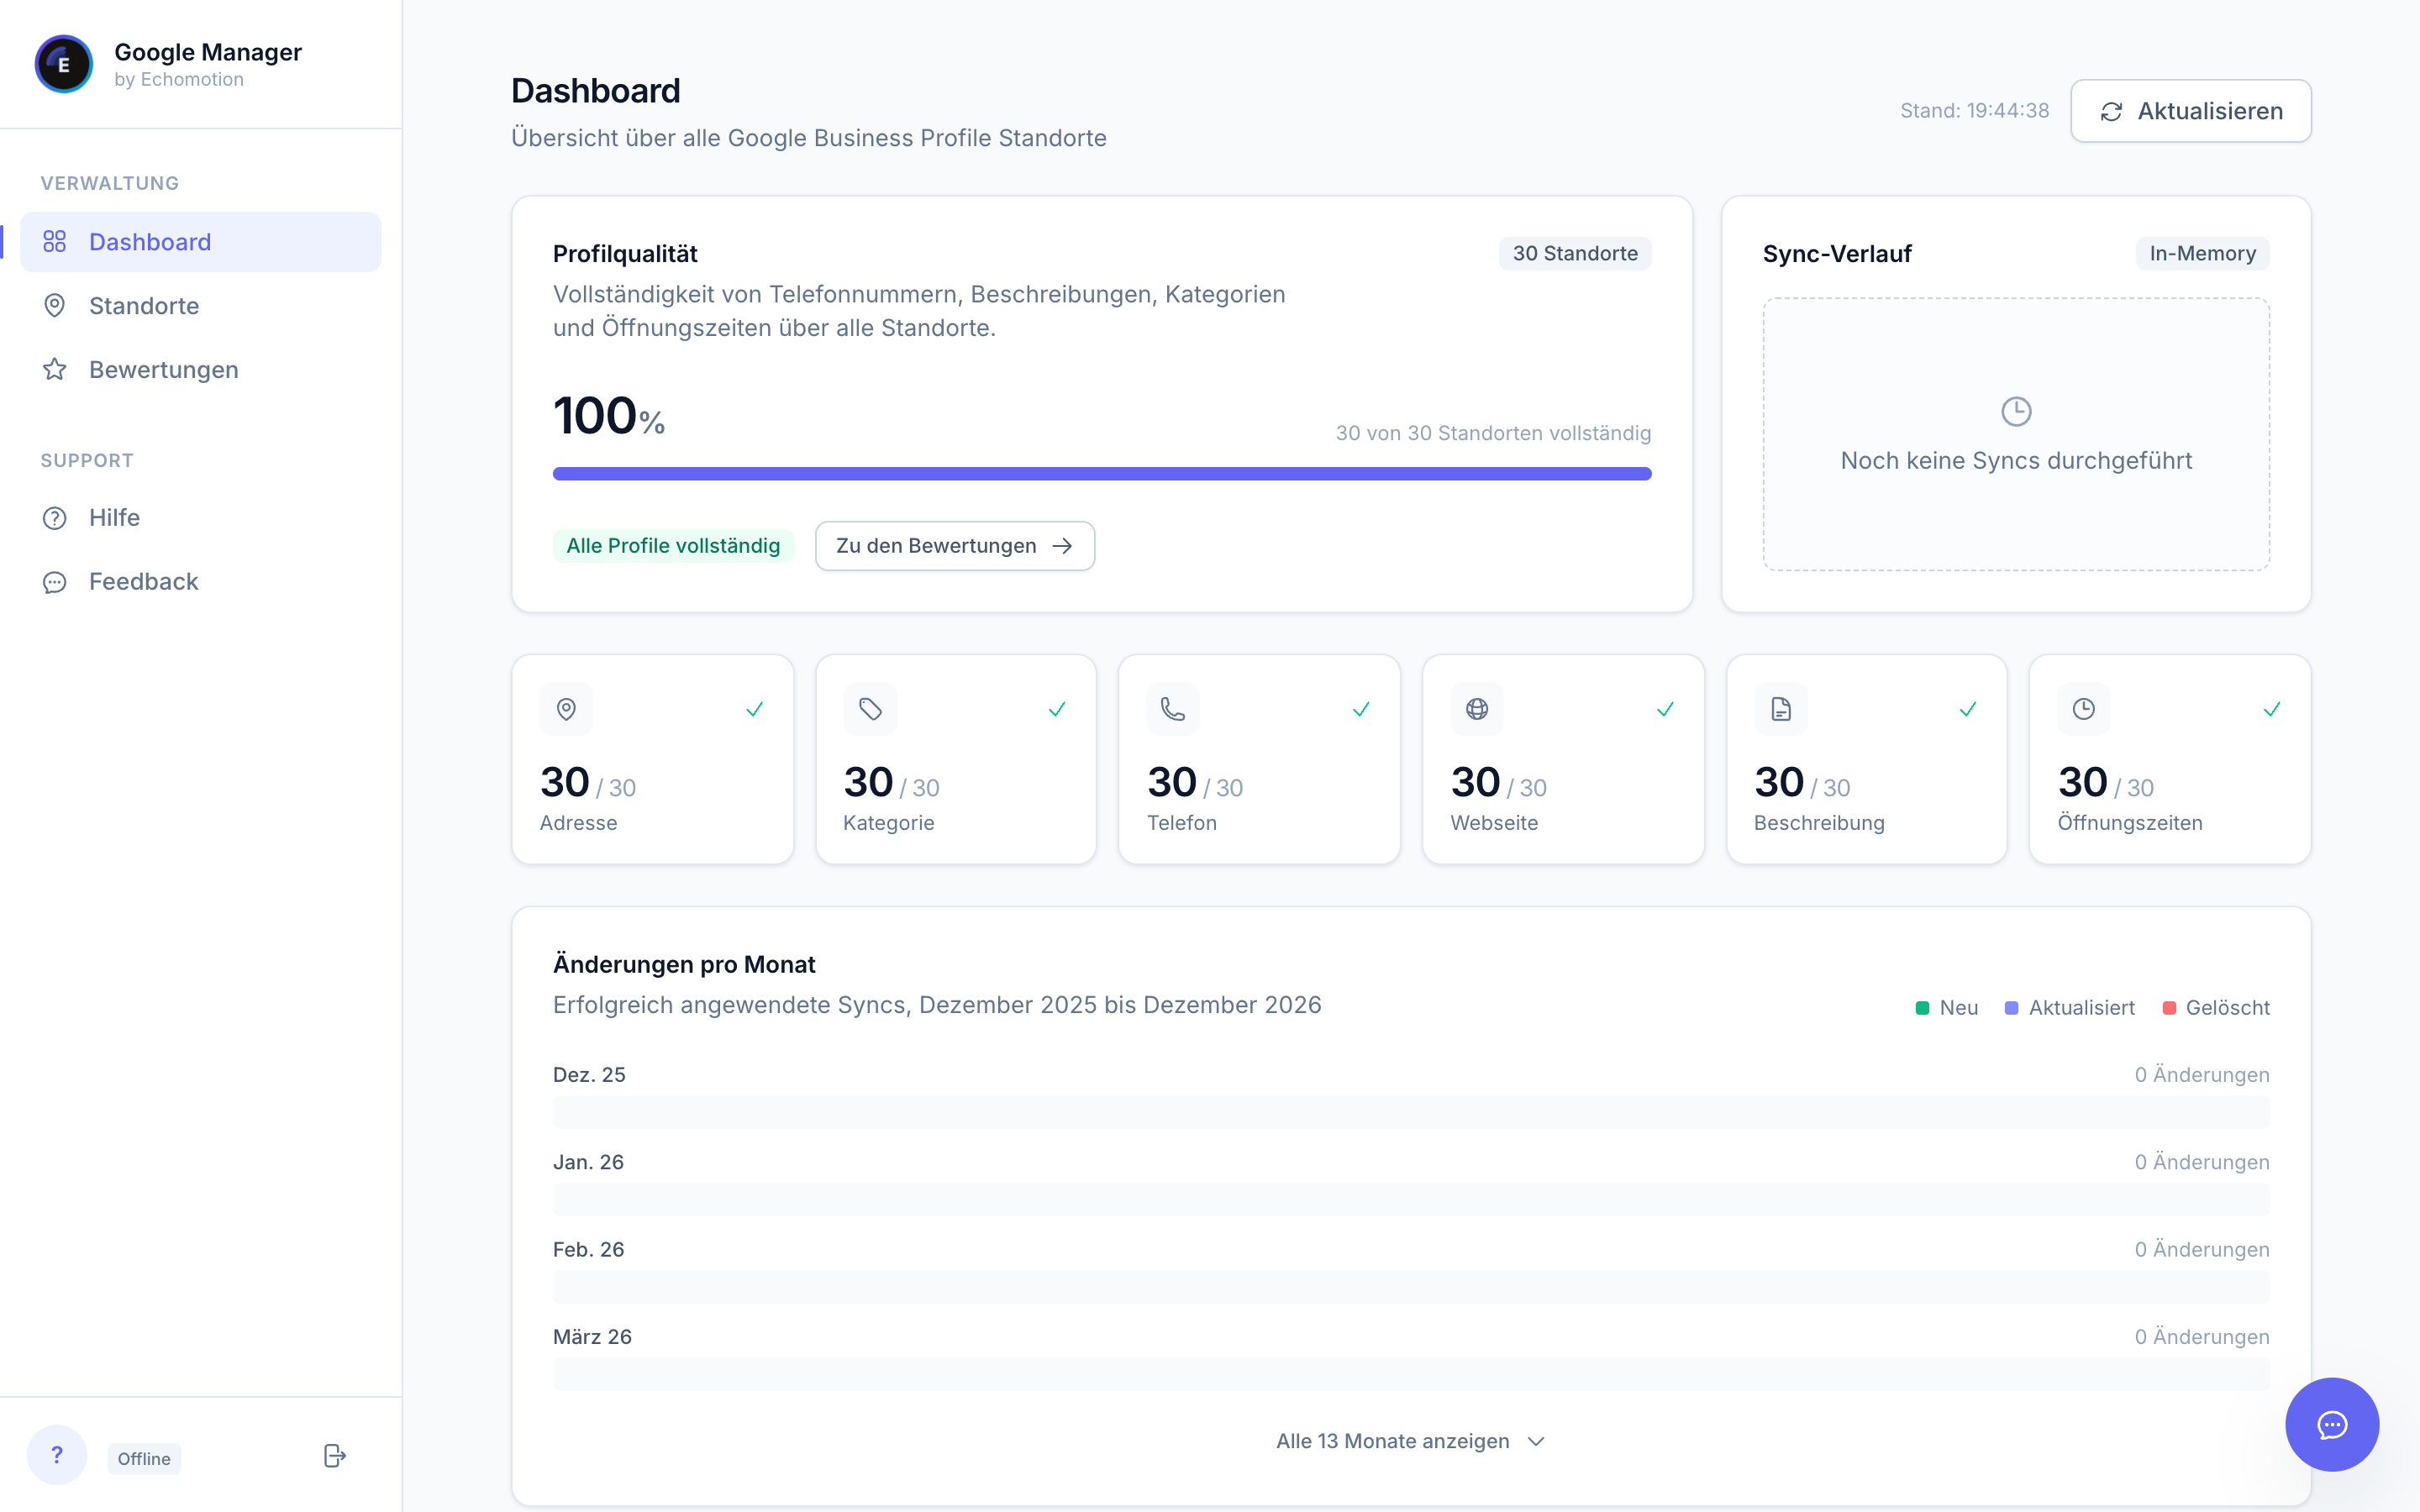The width and height of the screenshot is (2420, 1512).
Task: Click the arrow in Zu den Bewertungen
Action: tap(1063, 546)
